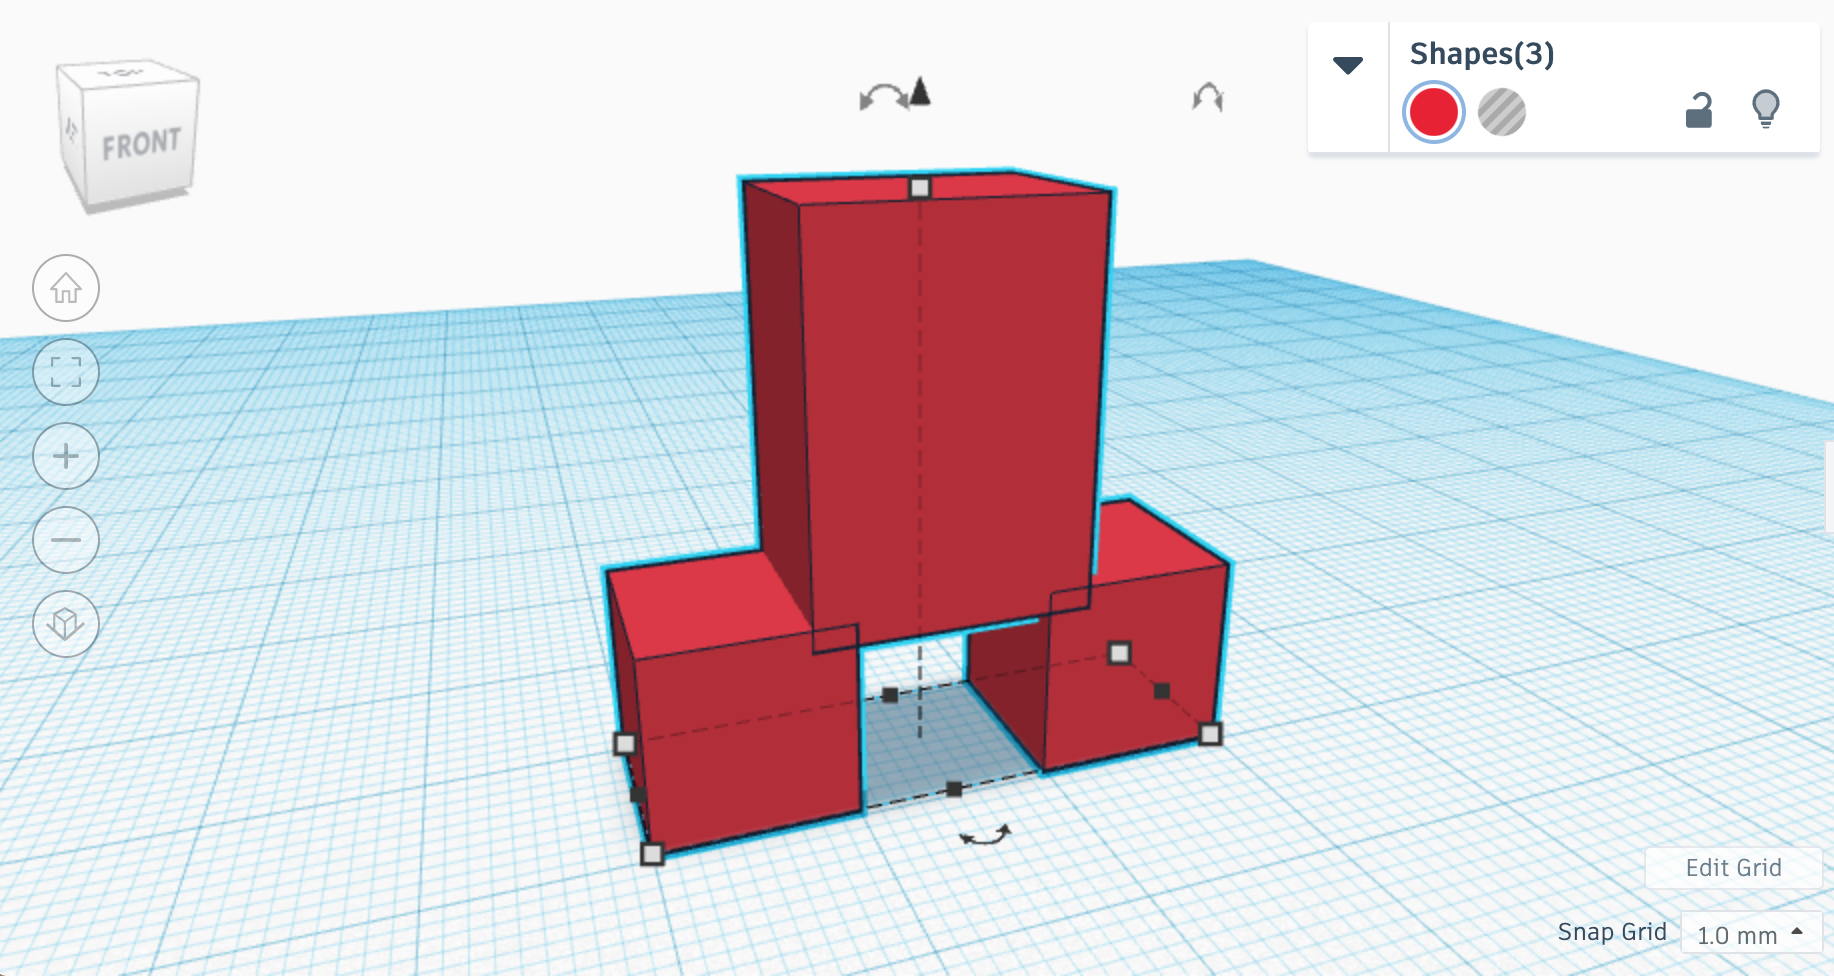Click the TOP face of view cube
This screenshot has height=976, width=1834.
pyautogui.click(x=124, y=73)
